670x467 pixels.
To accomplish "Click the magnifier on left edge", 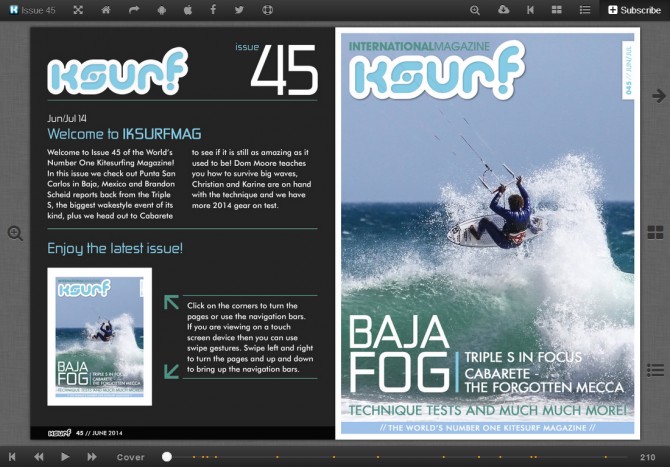I will [15, 233].
